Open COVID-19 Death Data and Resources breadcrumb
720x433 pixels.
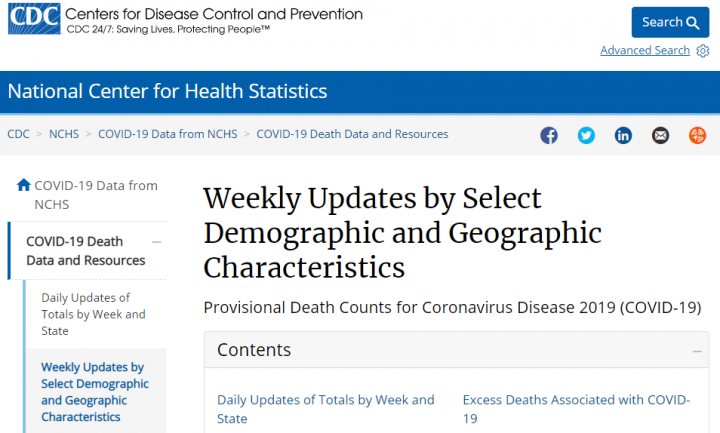(x=352, y=134)
